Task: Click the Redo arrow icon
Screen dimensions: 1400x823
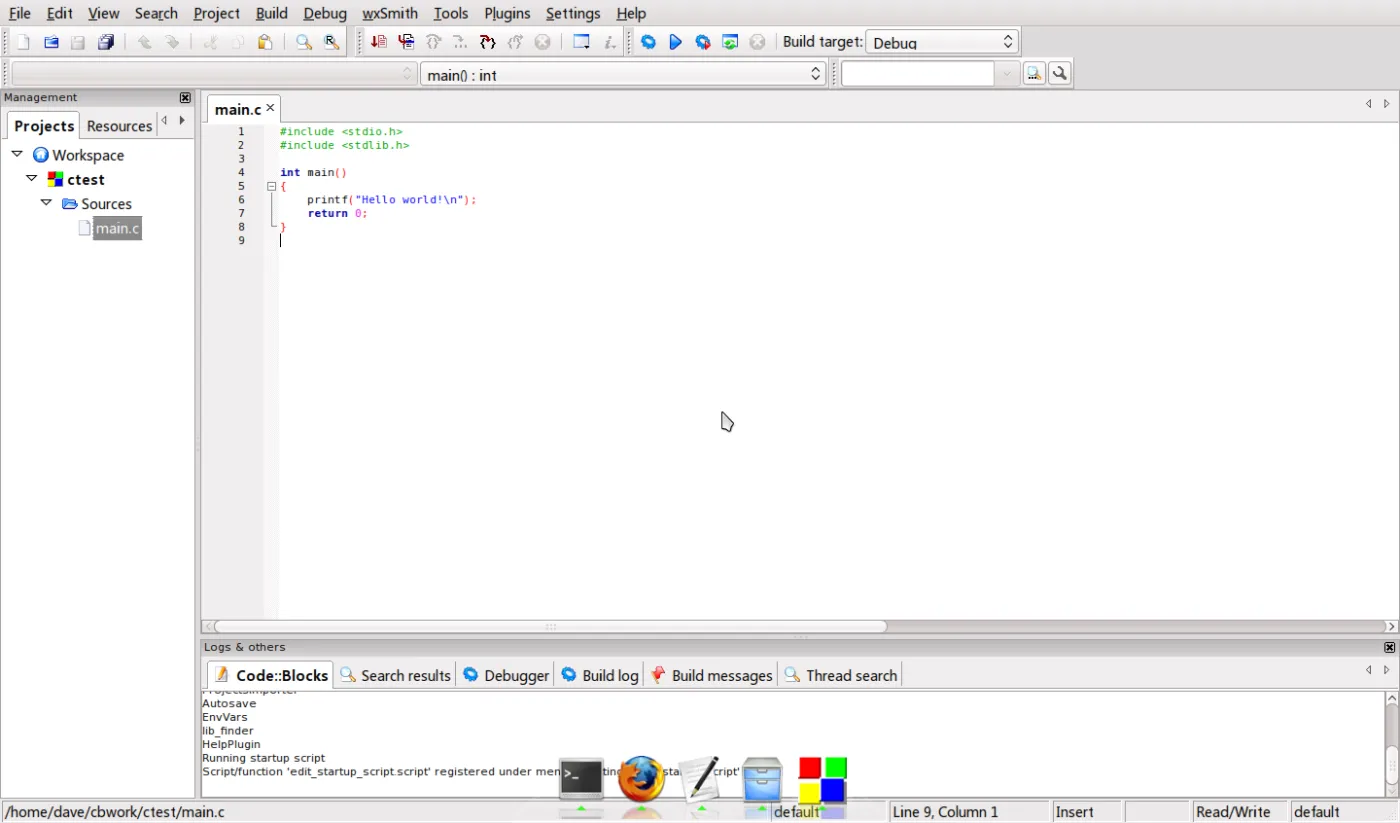Action: 172,42
